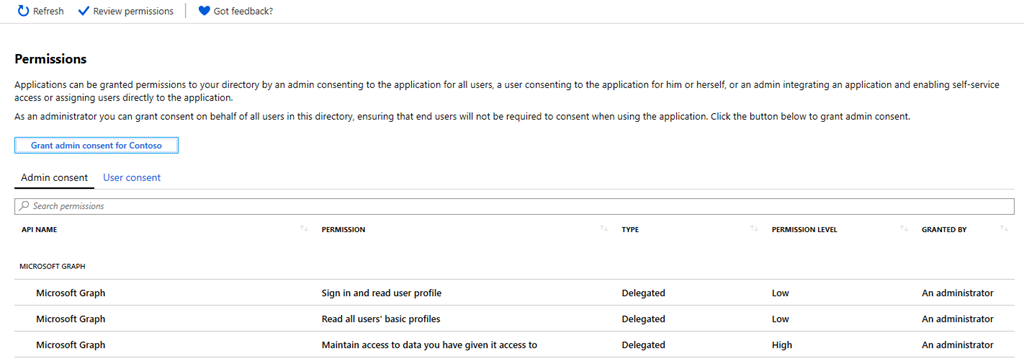Screen dimensions: 1024x364
Task: Focus the Search permissions field
Action: 514,206
